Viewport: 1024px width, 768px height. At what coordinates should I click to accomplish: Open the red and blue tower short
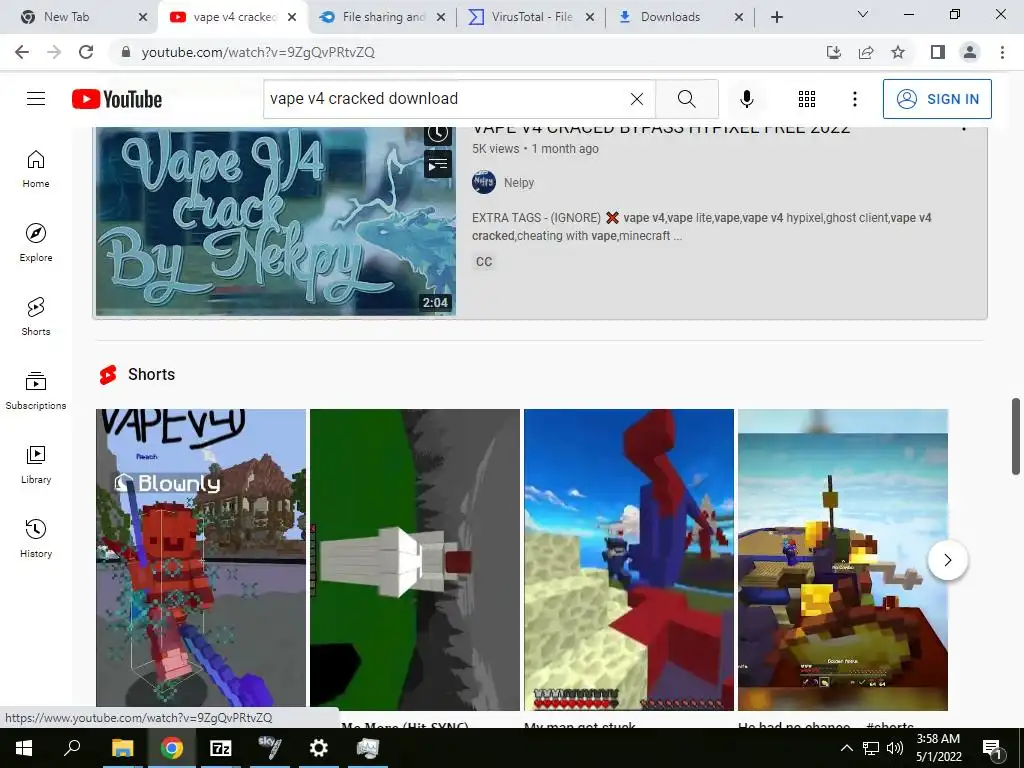tap(629, 559)
